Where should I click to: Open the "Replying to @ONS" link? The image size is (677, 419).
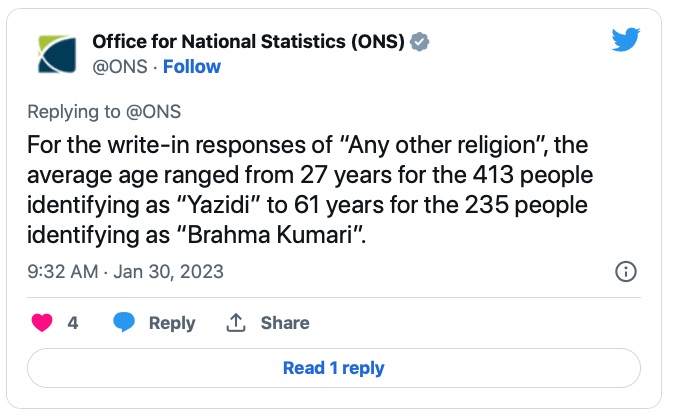click(104, 111)
